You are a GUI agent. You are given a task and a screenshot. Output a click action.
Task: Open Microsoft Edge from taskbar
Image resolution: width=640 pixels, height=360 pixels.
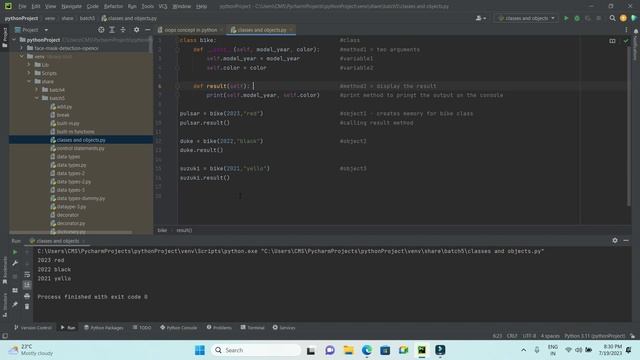tap(367, 350)
